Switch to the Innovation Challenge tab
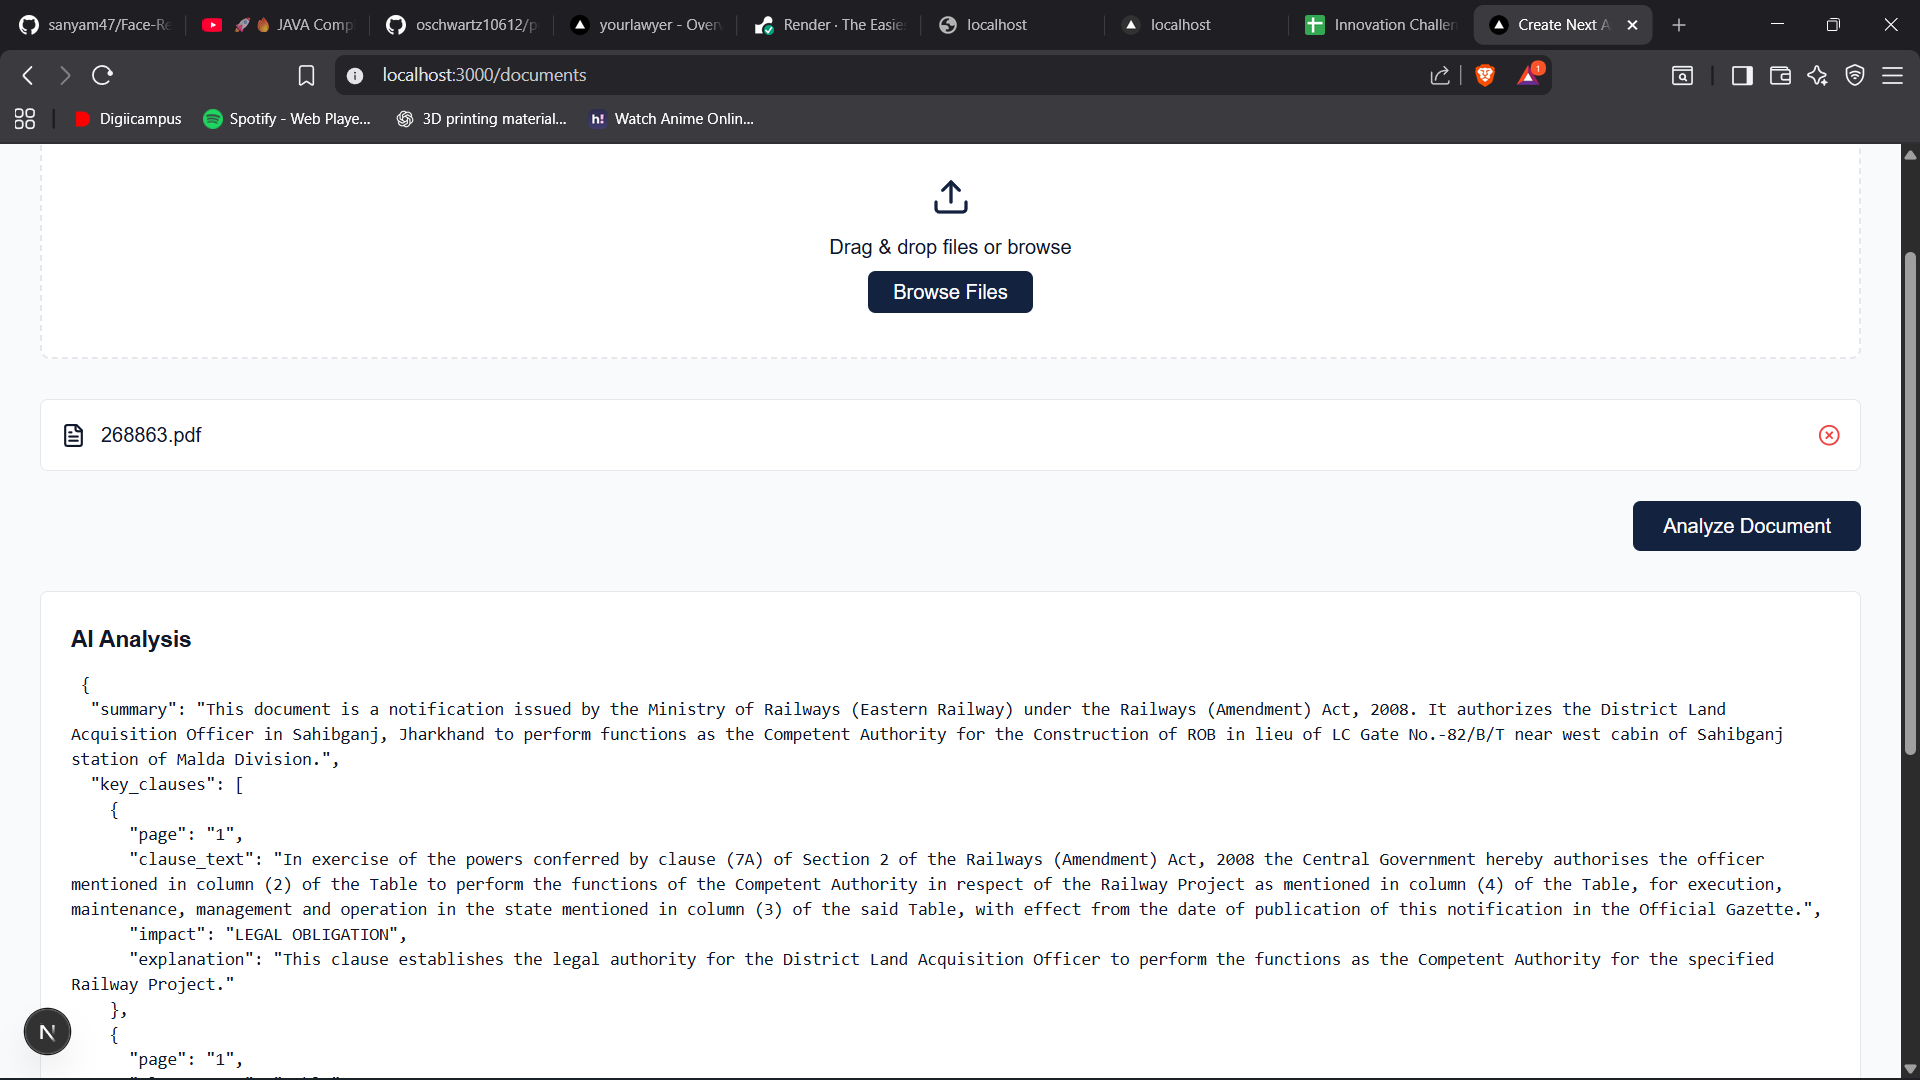1920x1080 pixels. pyautogui.click(x=1382, y=25)
